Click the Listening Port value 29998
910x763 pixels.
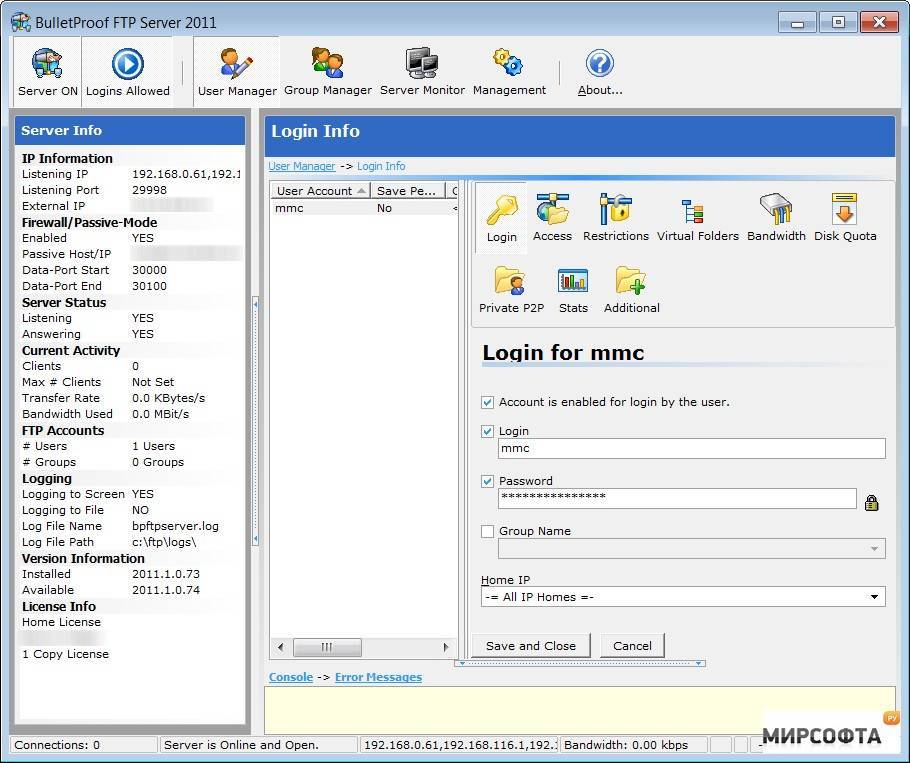click(x=149, y=190)
